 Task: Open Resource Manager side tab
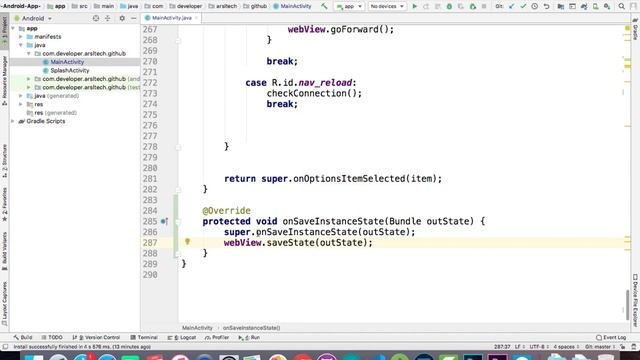click(x=4, y=80)
